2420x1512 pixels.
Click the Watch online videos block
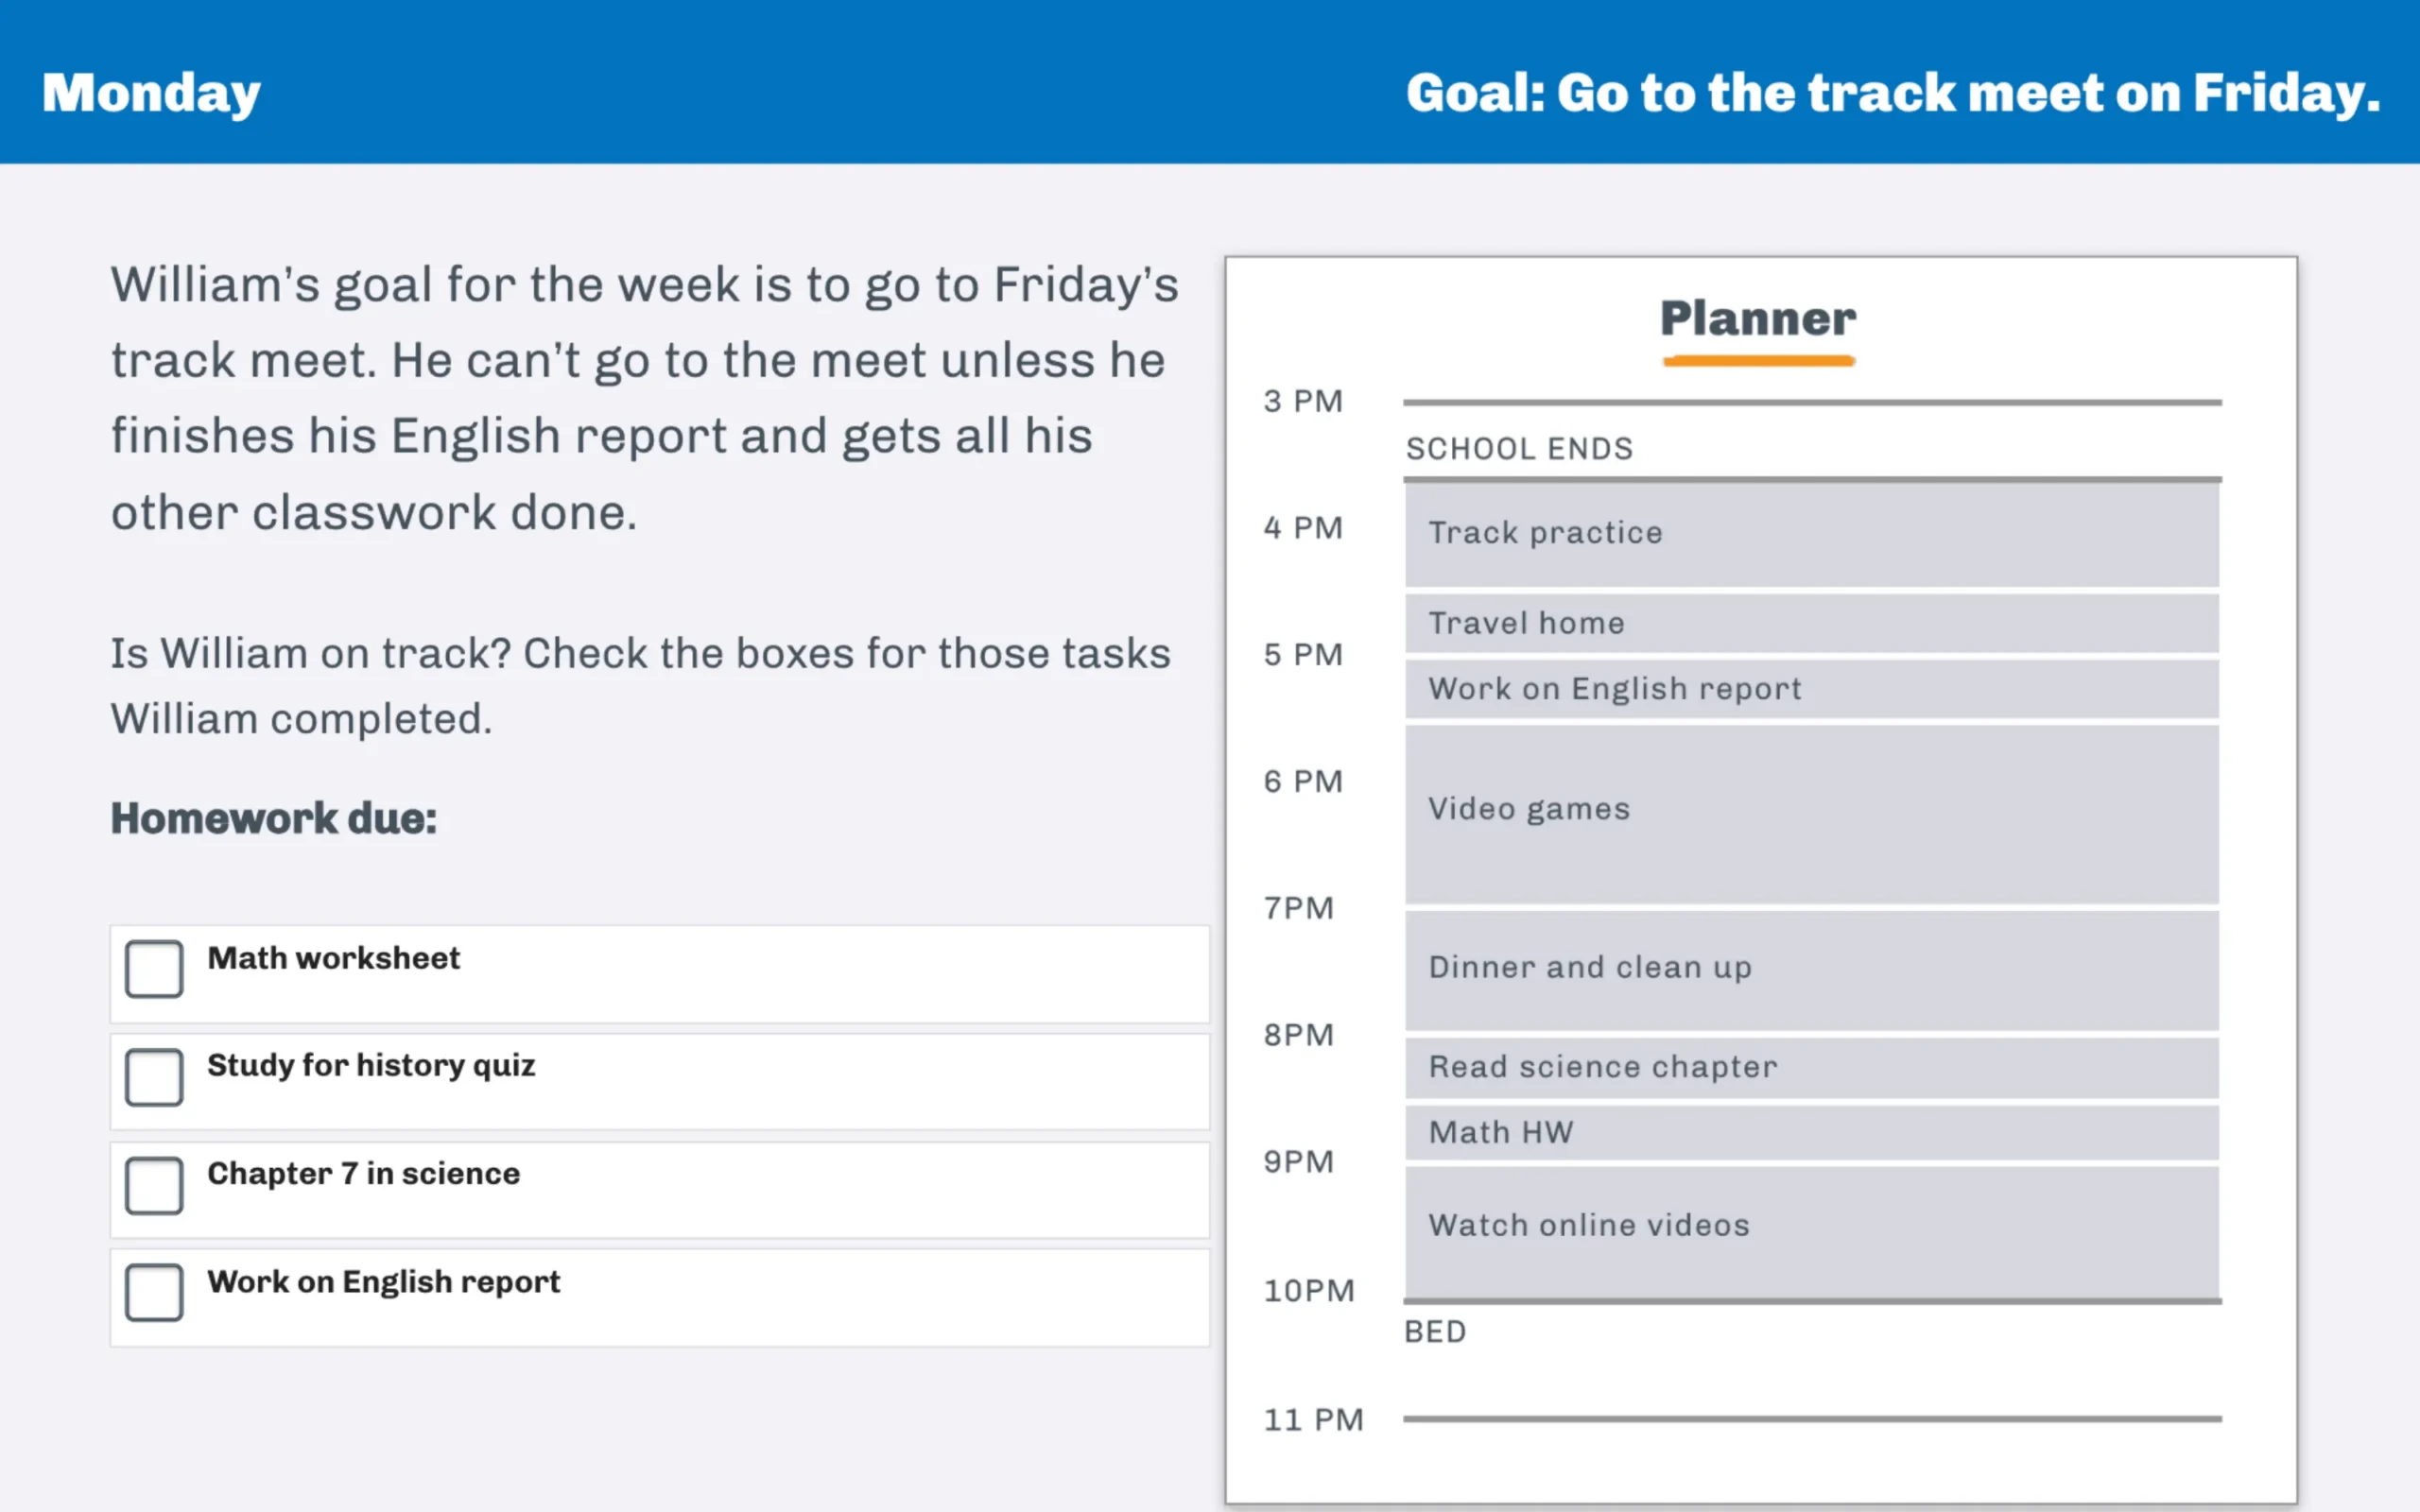(x=1812, y=1232)
